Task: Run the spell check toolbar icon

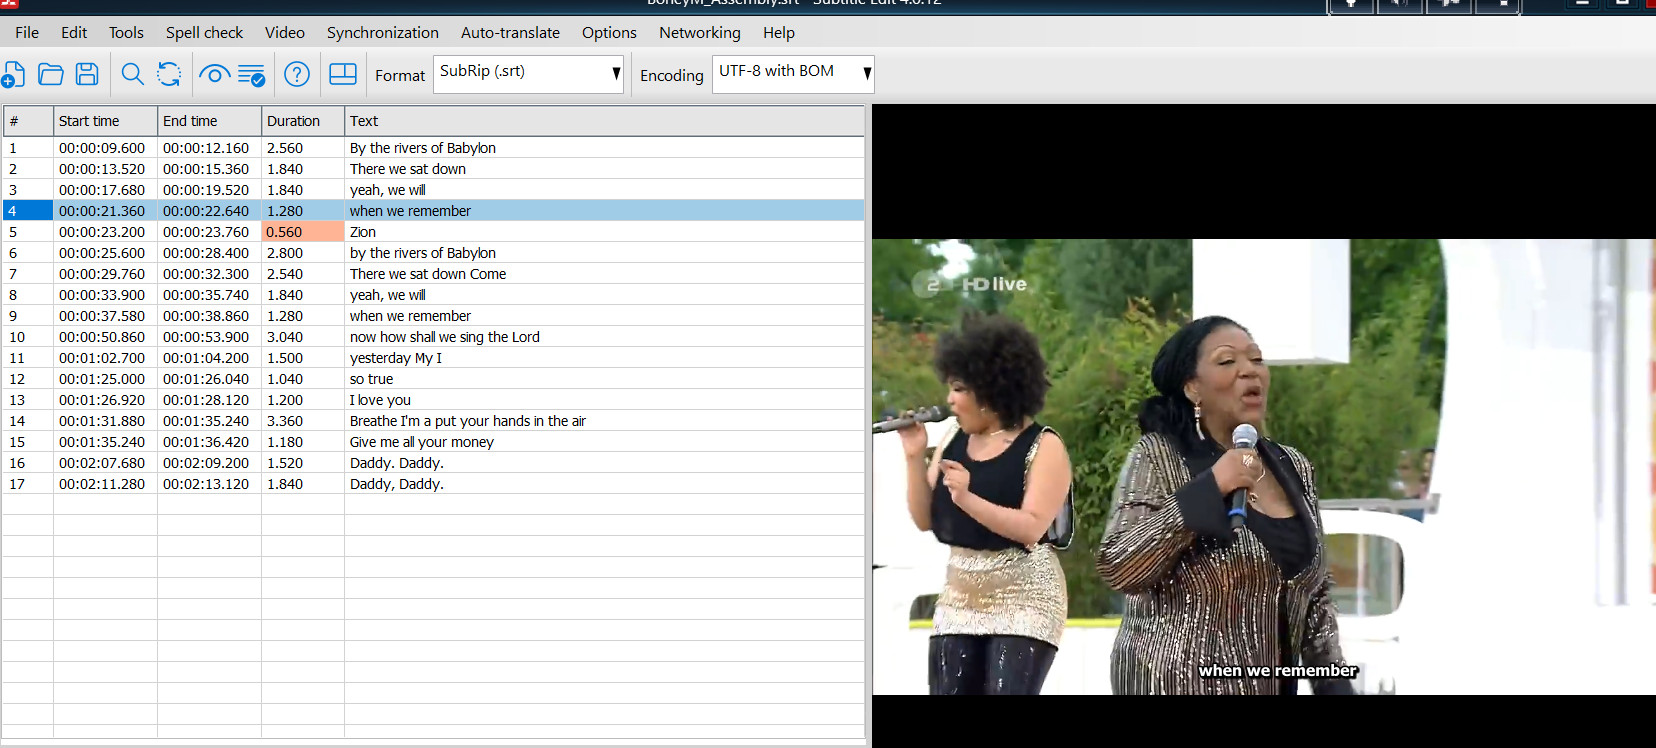Action: pyautogui.click(x=251, y=75)
